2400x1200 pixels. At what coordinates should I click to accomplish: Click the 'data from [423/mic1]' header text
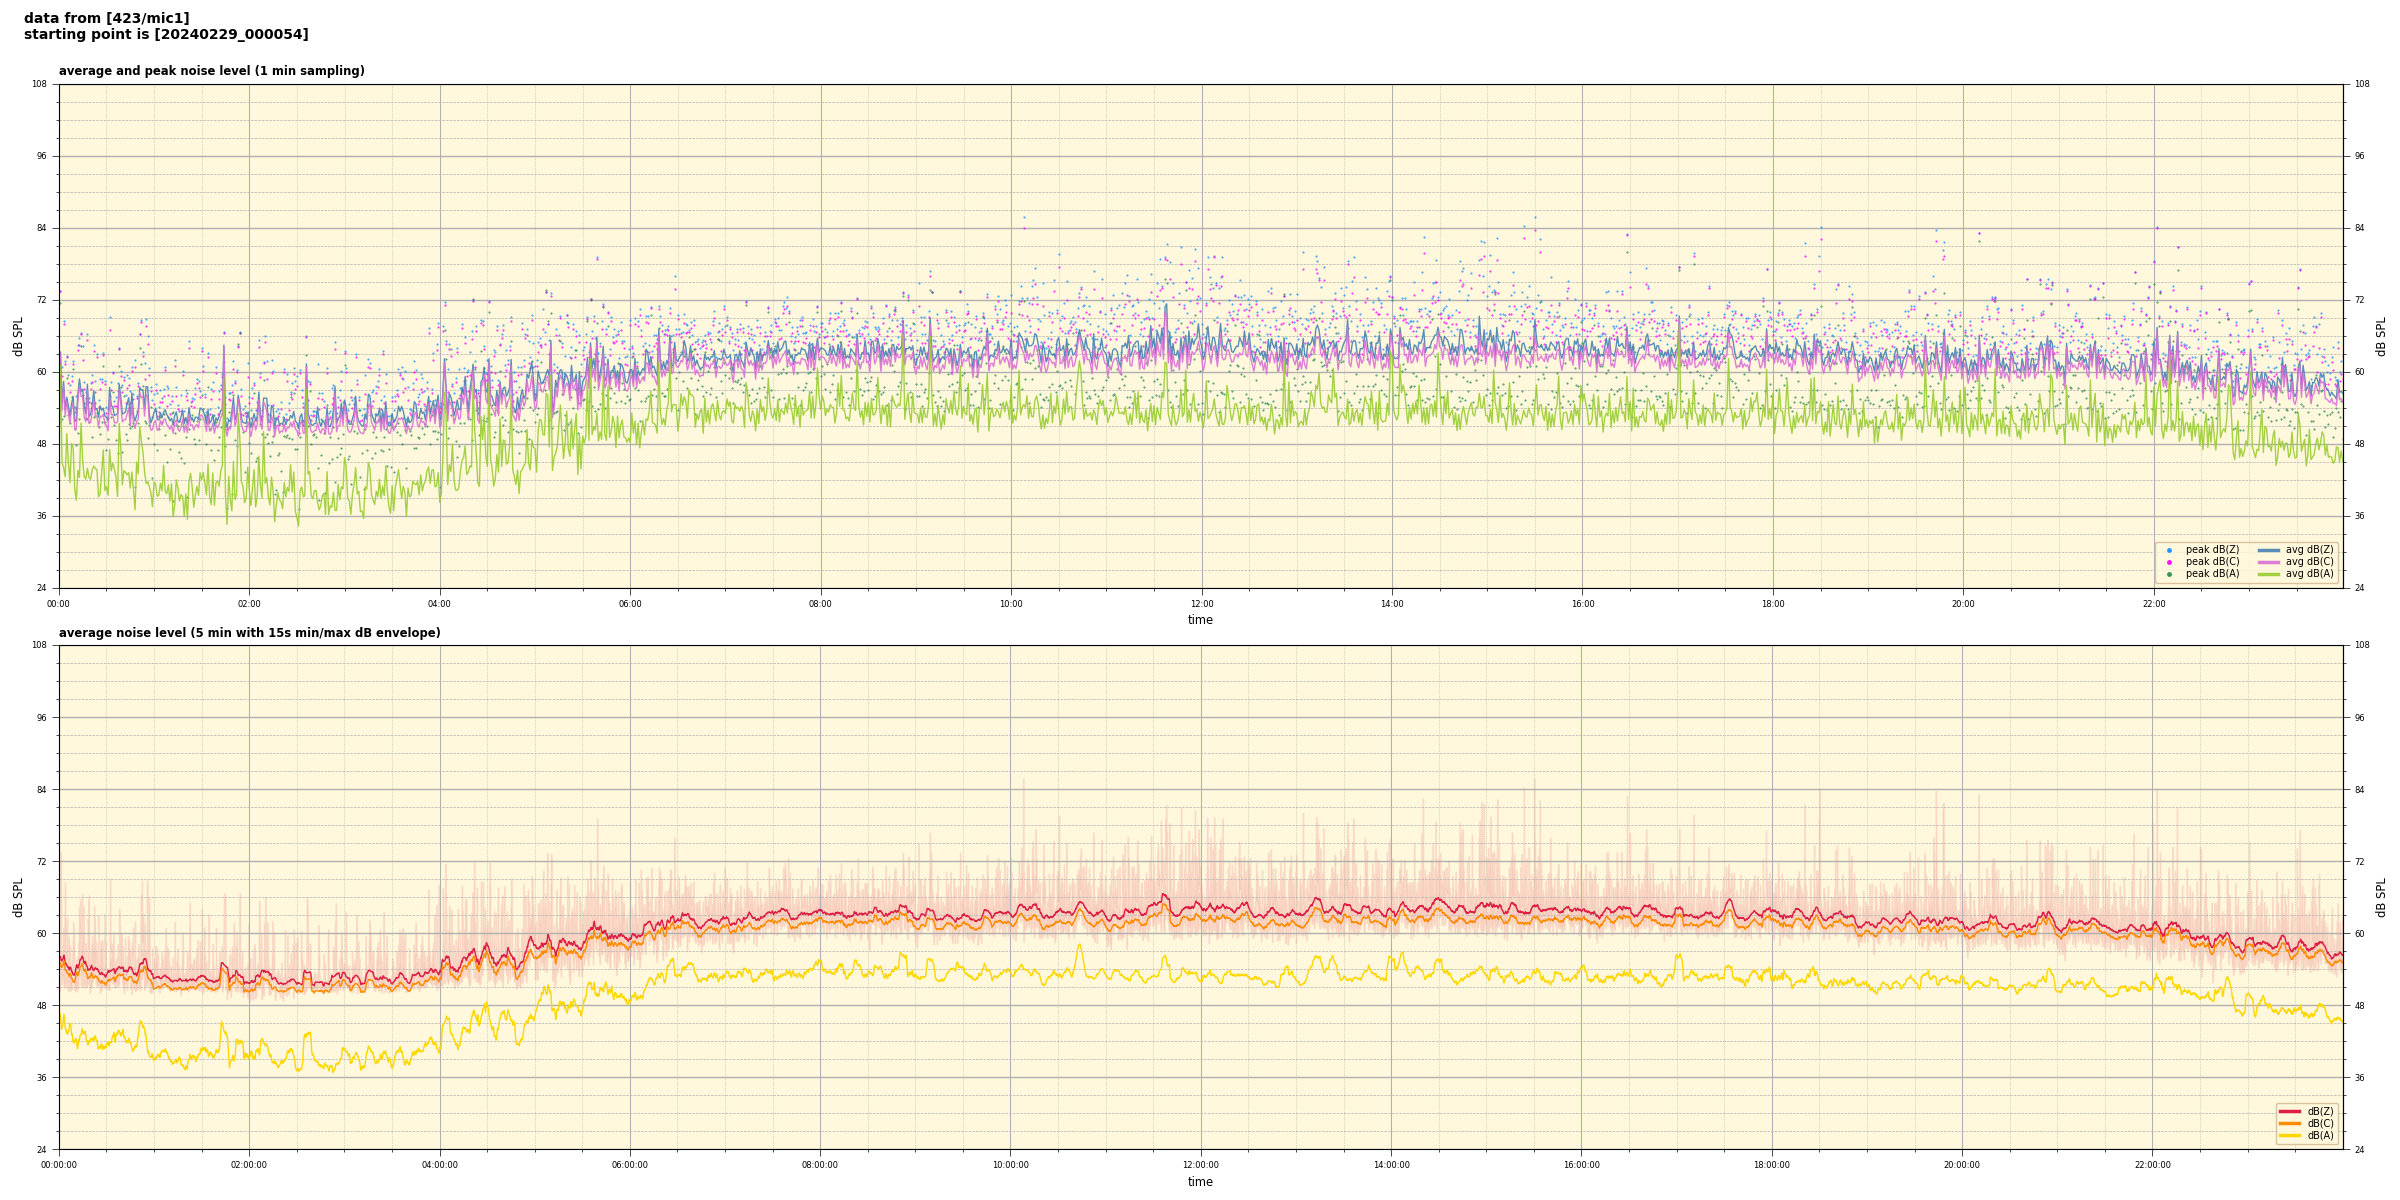pyautogui.click(x=106, y=18)
